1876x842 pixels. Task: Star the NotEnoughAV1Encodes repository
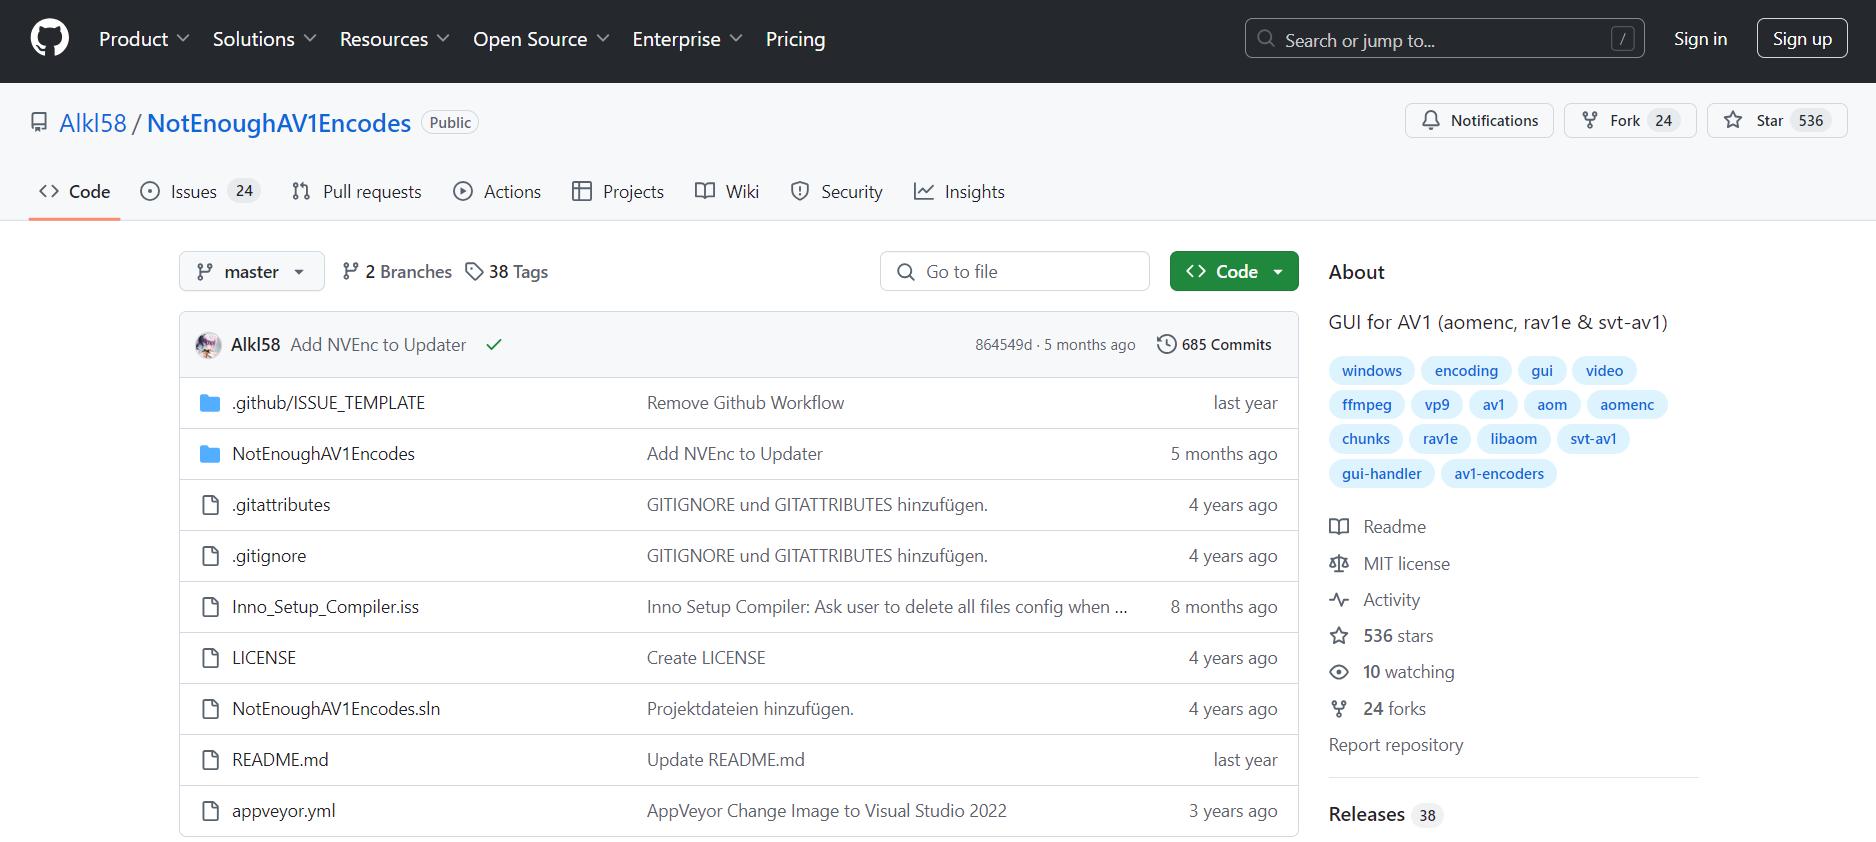pyautogui.click(x=1777, y=120)
